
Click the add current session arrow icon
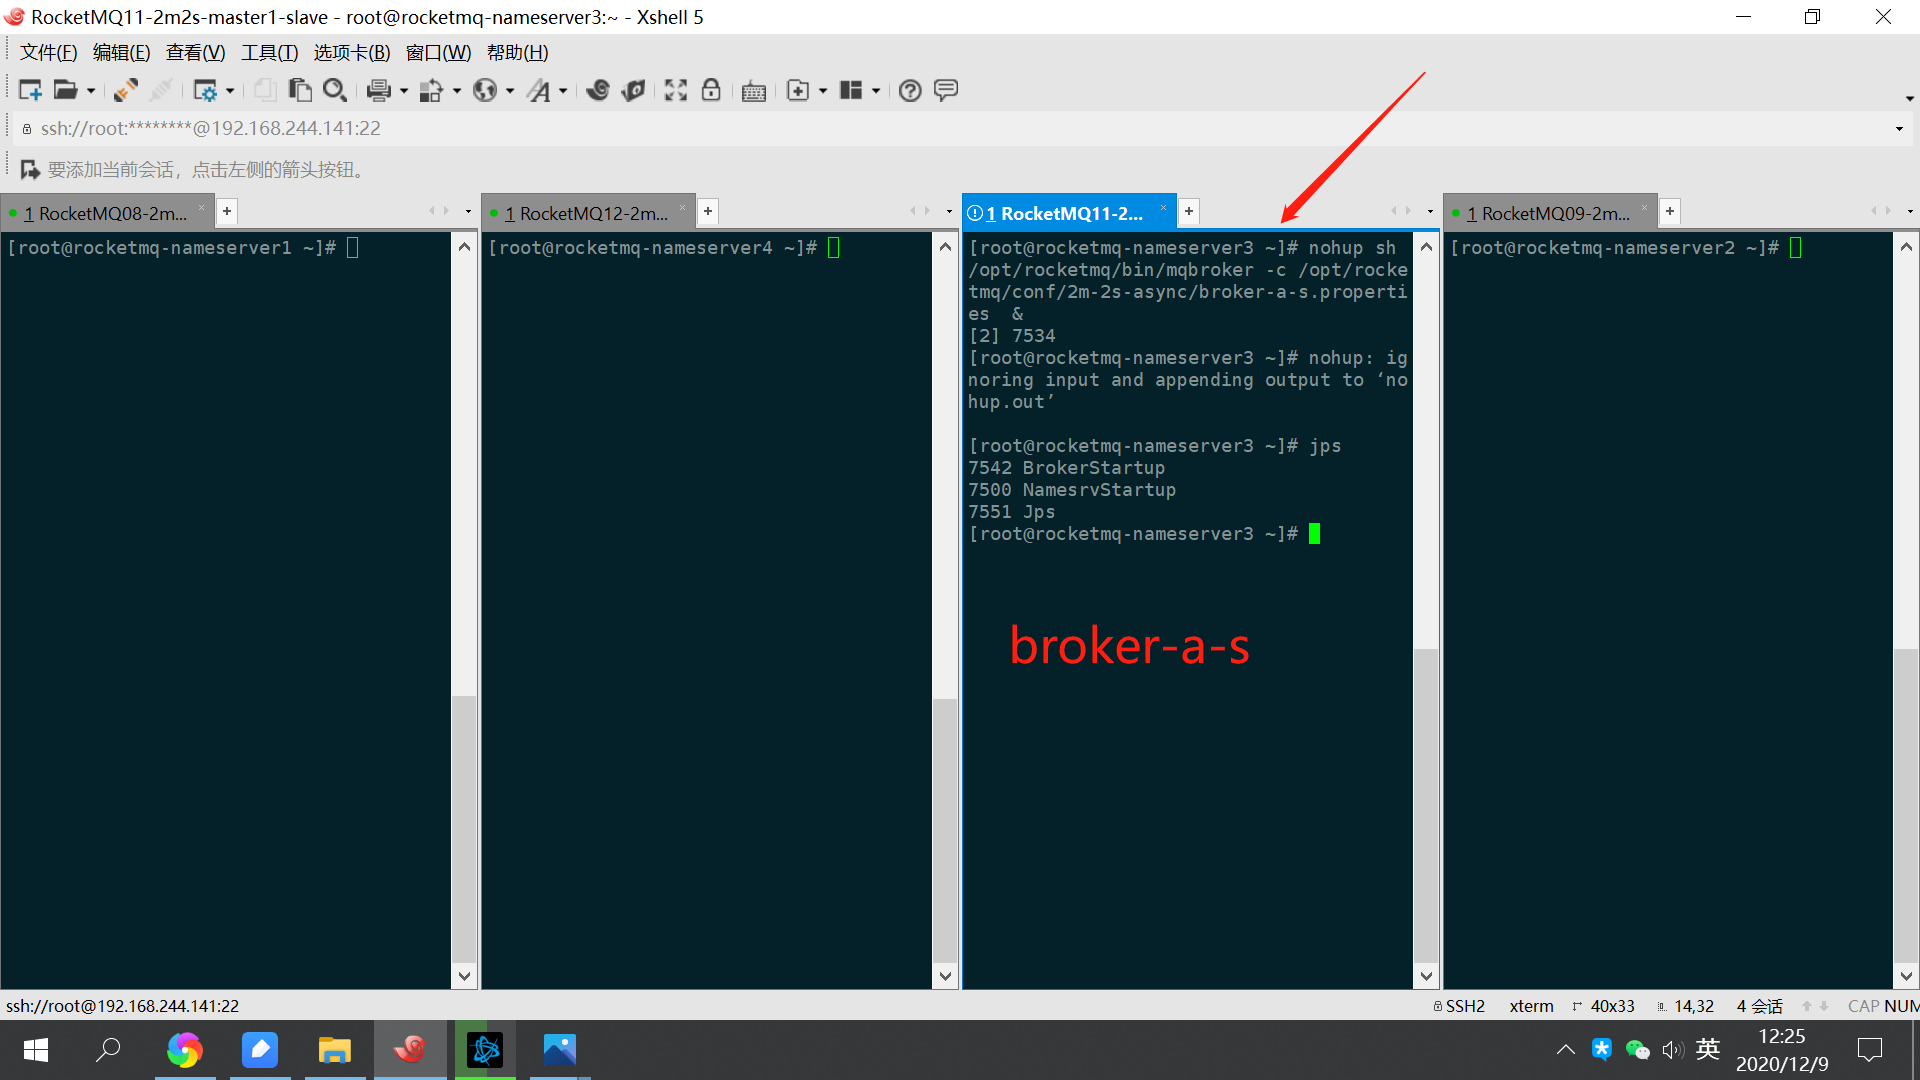[x=30, y=170]
